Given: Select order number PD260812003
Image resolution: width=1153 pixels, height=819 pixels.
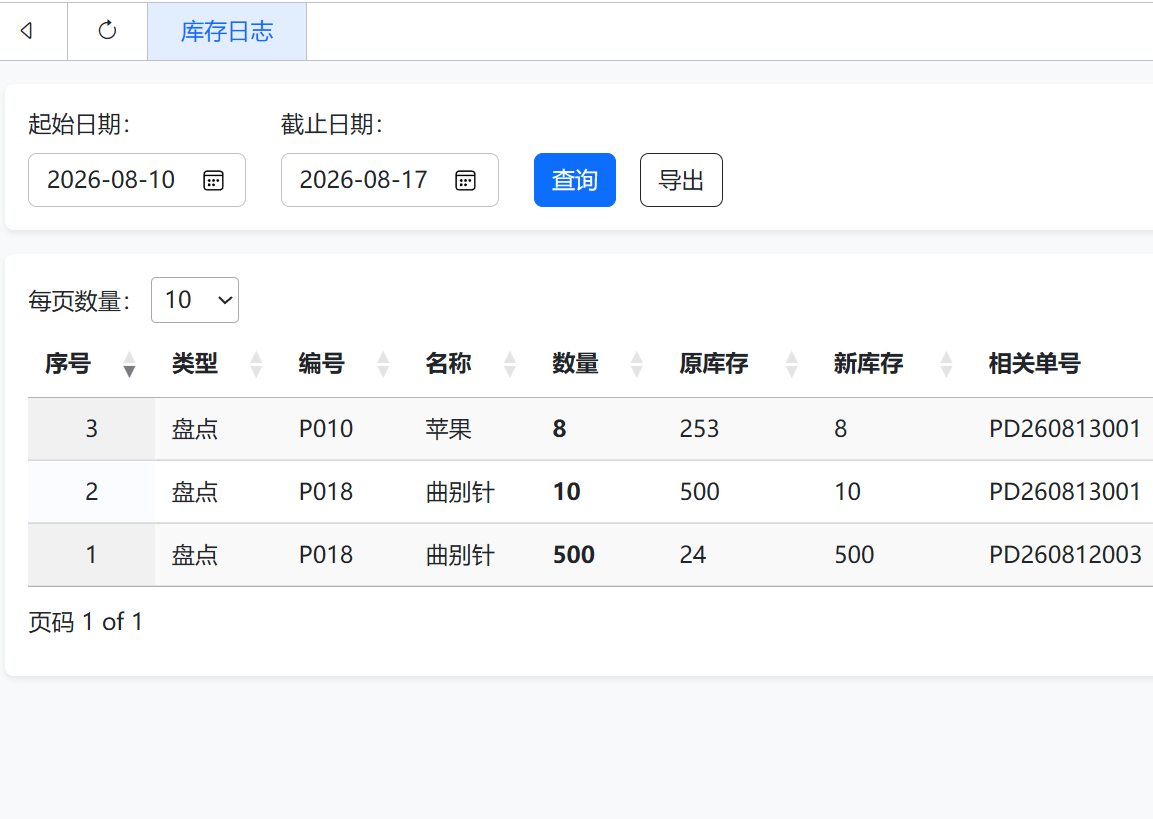Looking at the screenshot, I should point(1065,554).
